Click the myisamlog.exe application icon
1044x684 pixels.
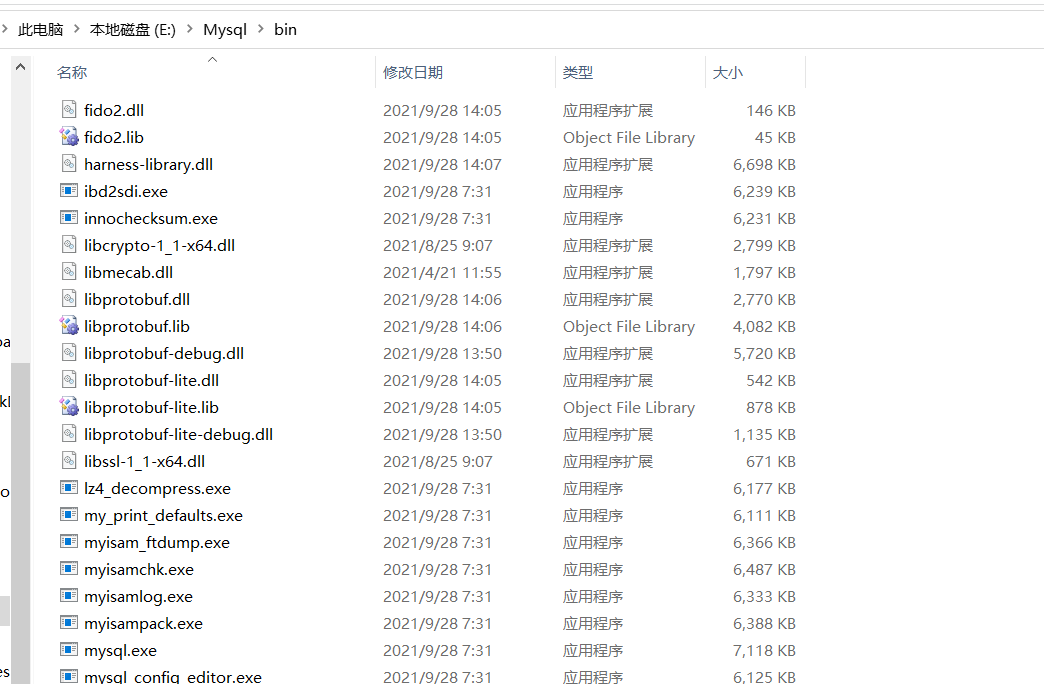pyautogui.click(x=69, y=595)
